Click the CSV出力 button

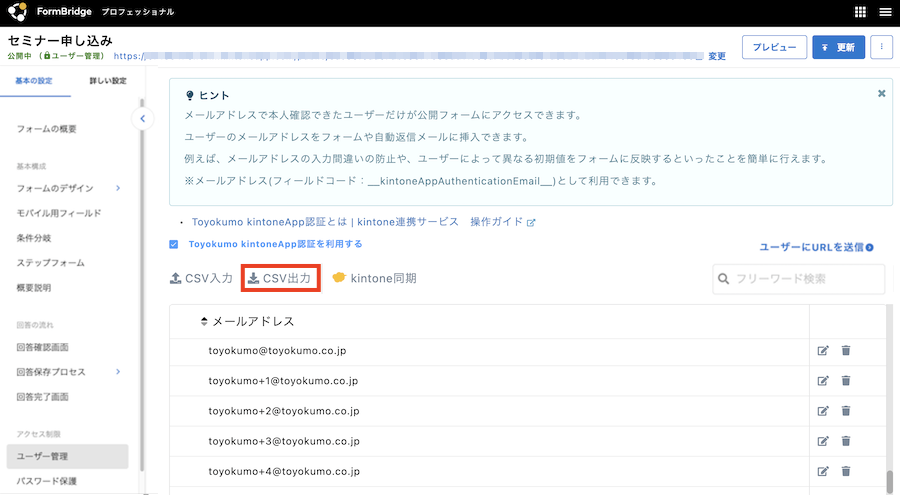280,278
